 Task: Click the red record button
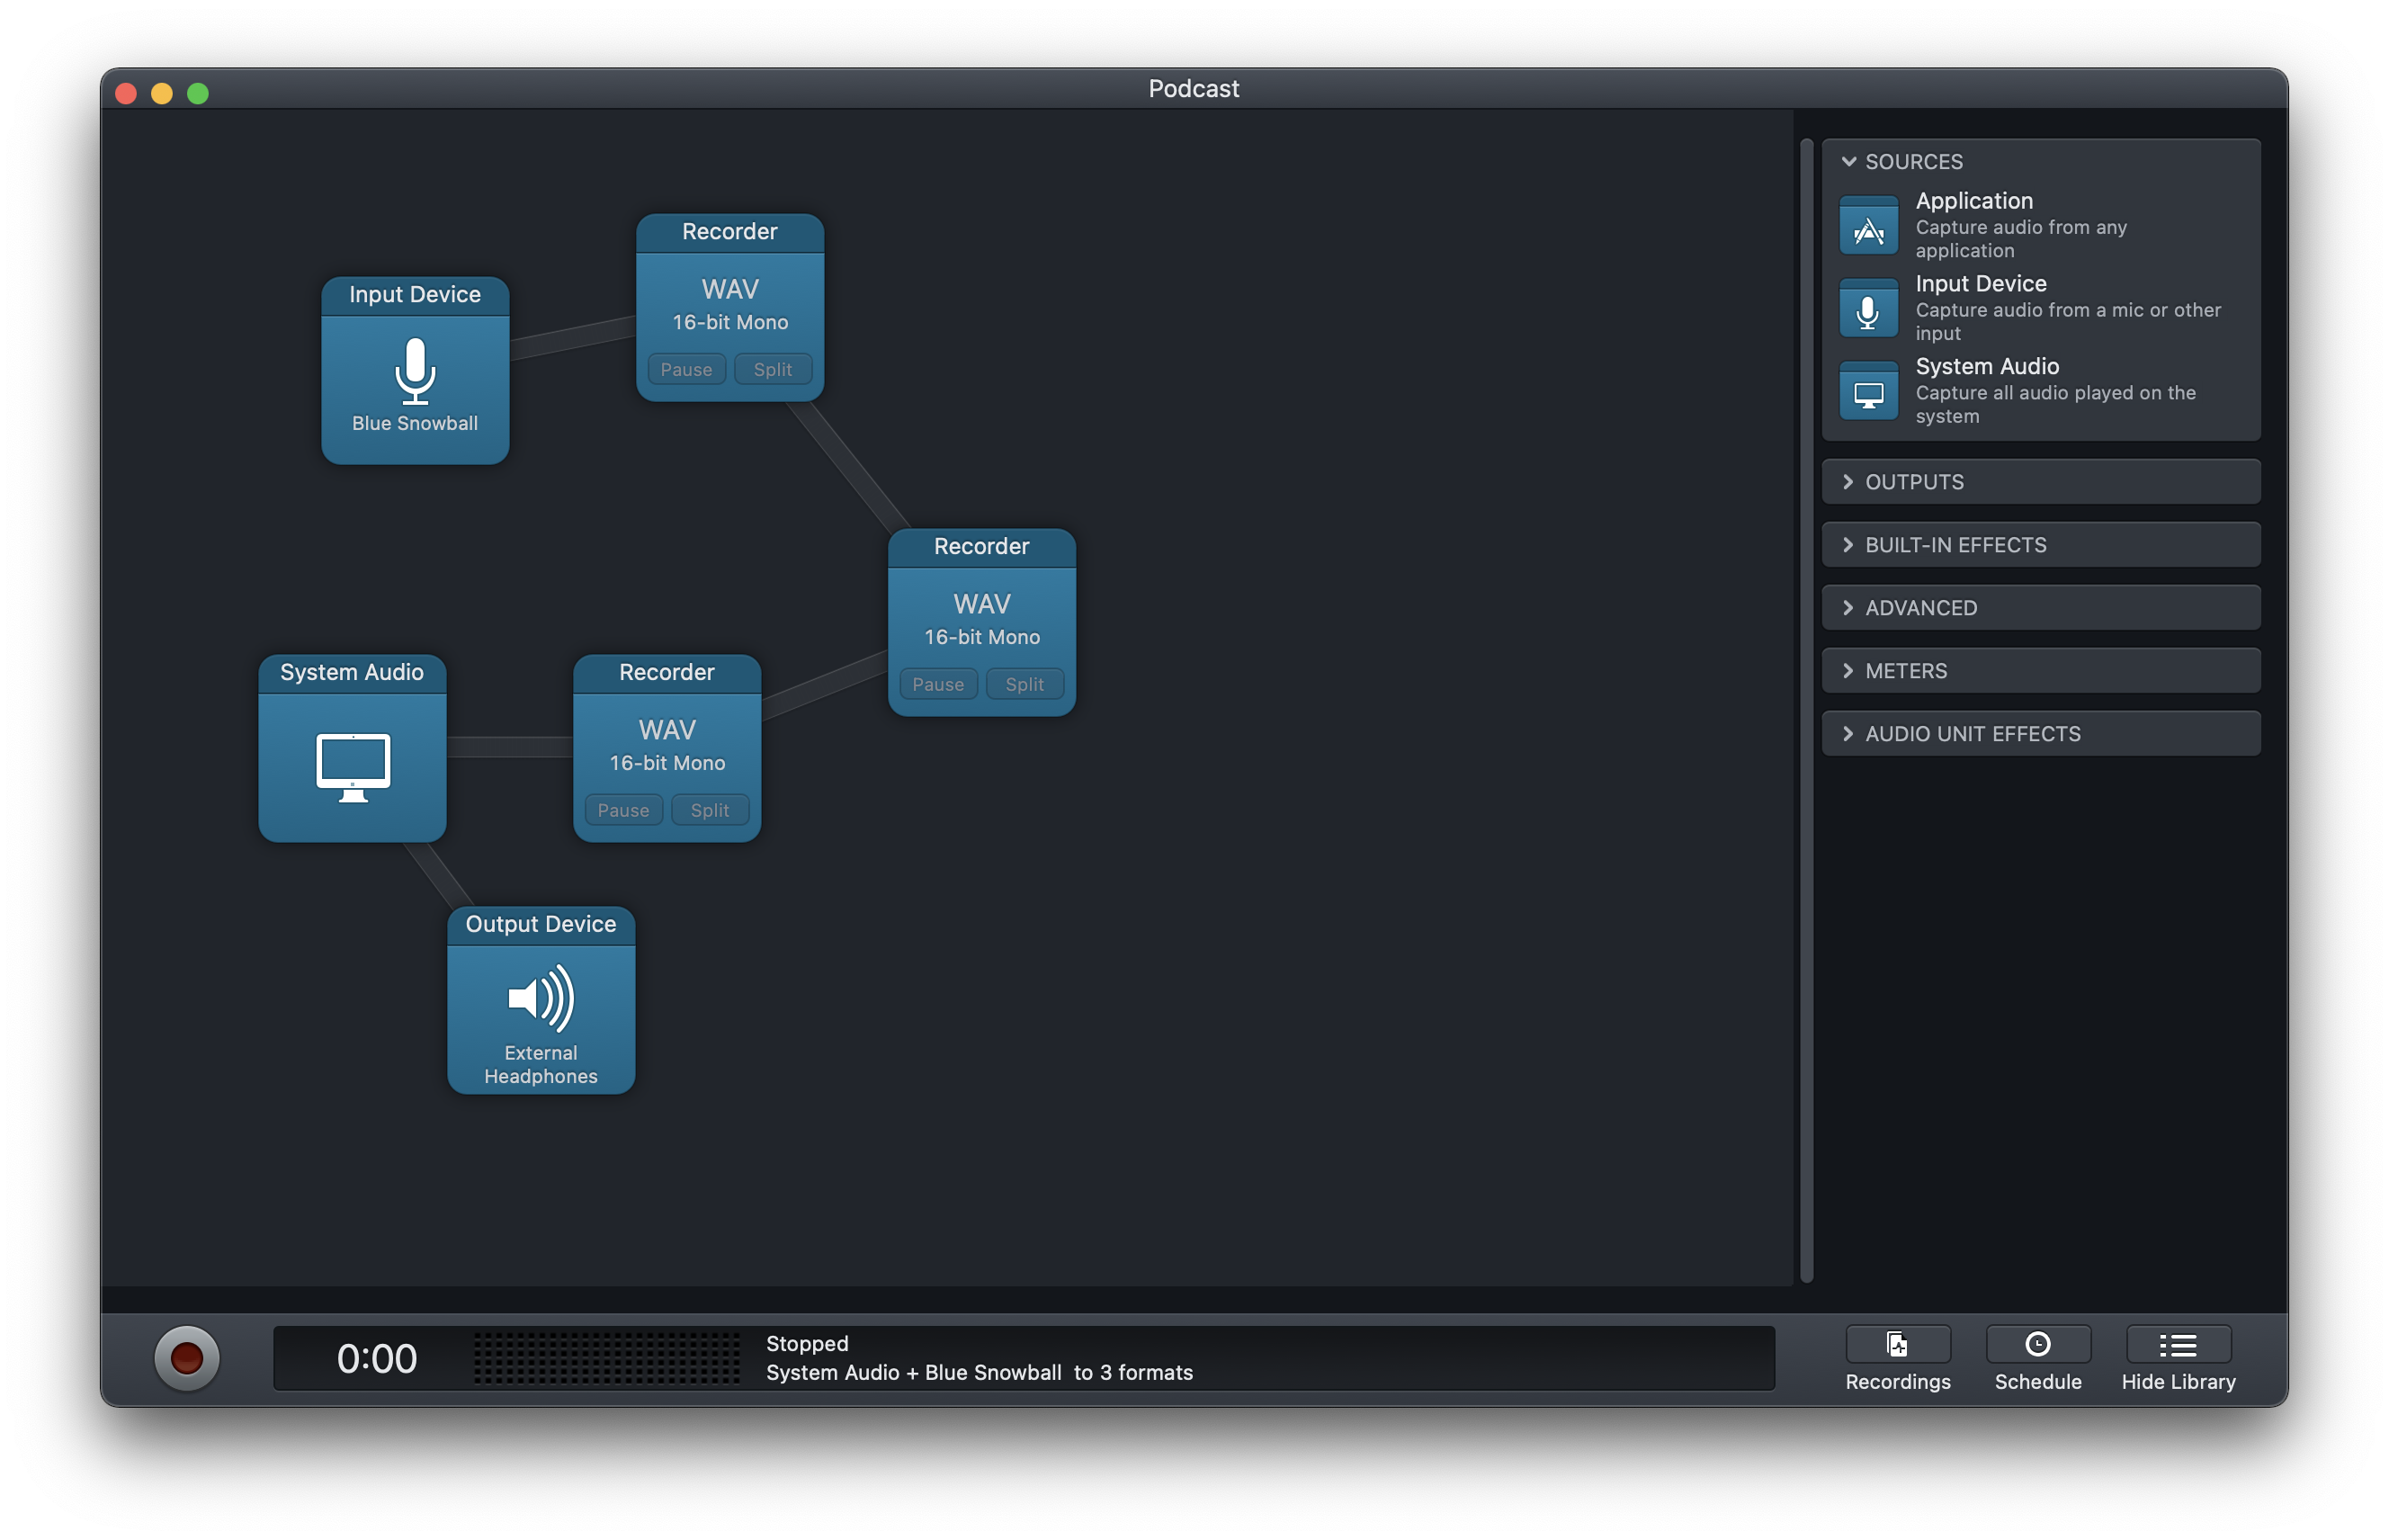coord(187,1358)
